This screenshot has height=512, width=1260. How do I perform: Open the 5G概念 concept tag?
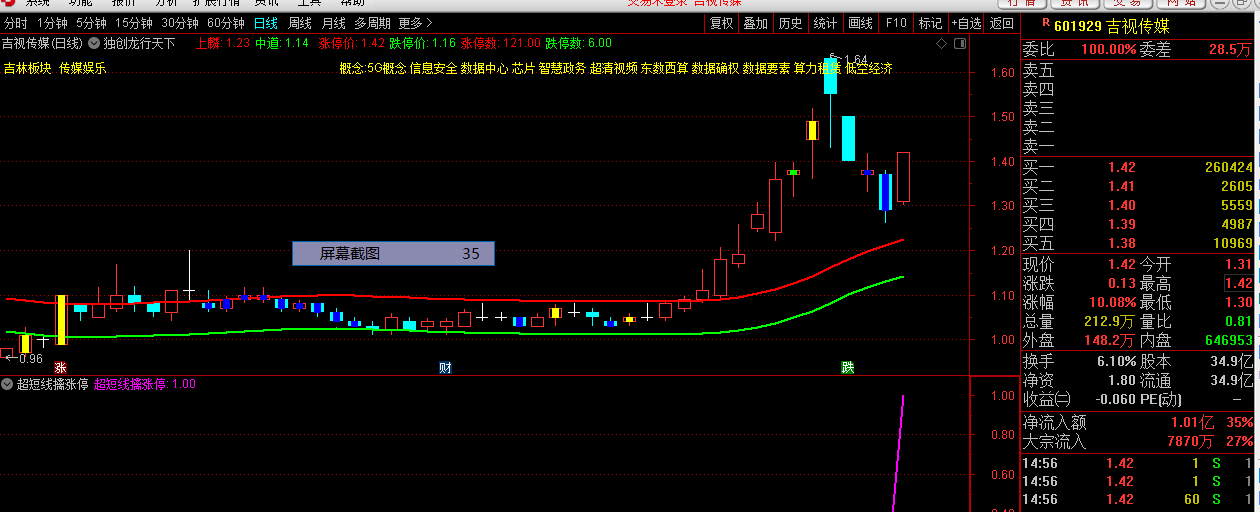386,68
